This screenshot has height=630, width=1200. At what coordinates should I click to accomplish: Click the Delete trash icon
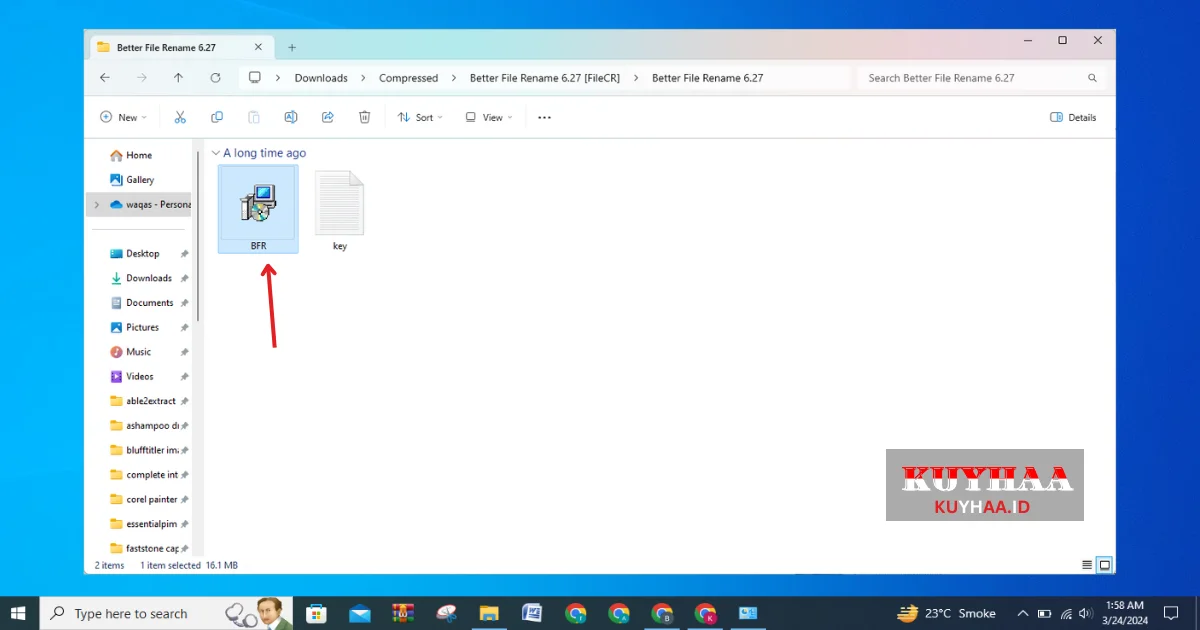(365, 117)
